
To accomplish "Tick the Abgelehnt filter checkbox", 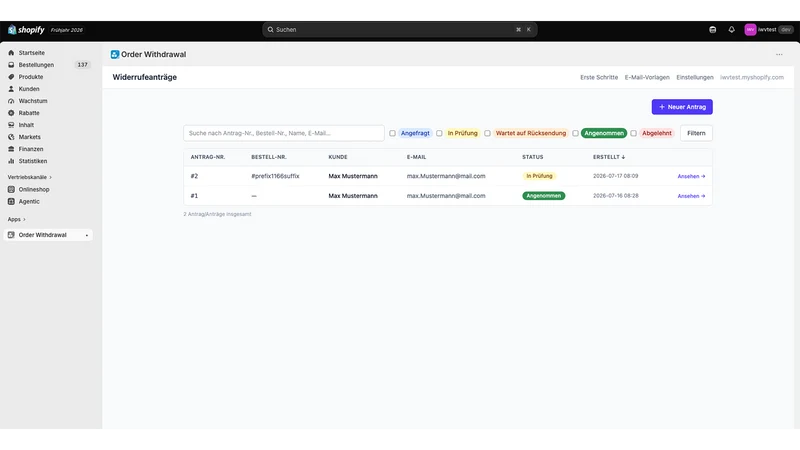I will [633, 133].
